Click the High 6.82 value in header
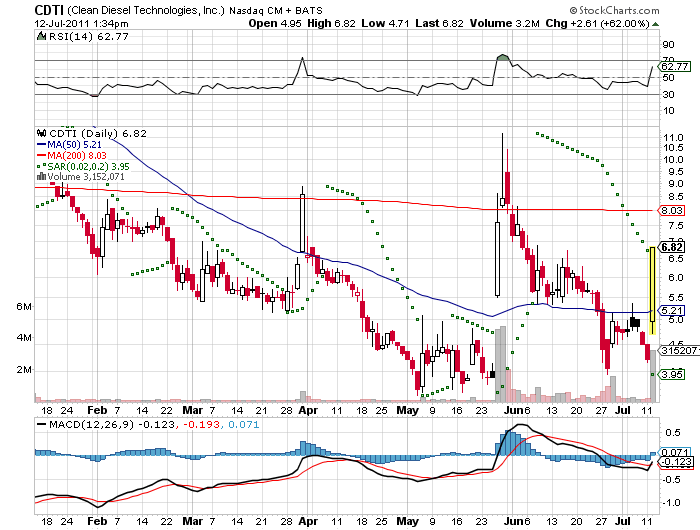Image resolution: width=700 pixels, height=530 pixels. coord(331,23)
